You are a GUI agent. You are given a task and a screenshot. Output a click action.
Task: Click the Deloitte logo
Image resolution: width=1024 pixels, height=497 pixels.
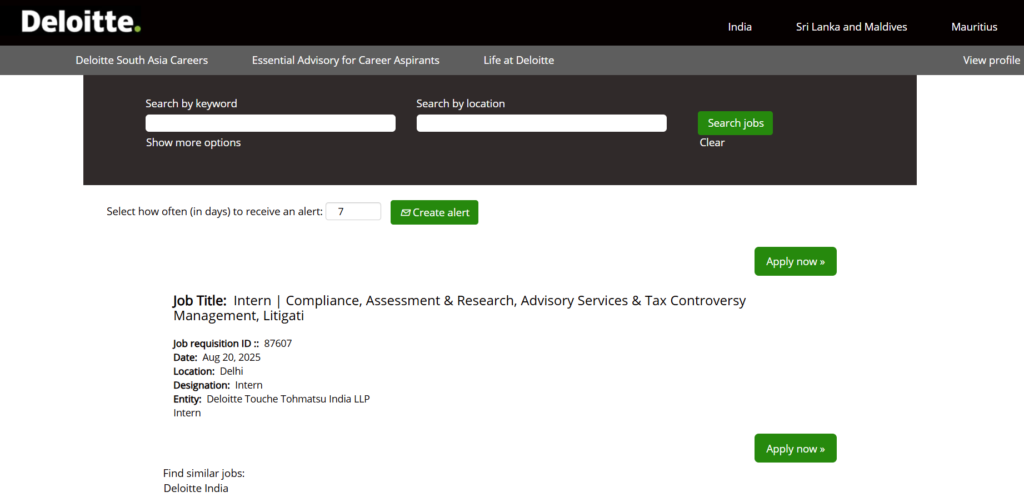click(x=81, y=22)
